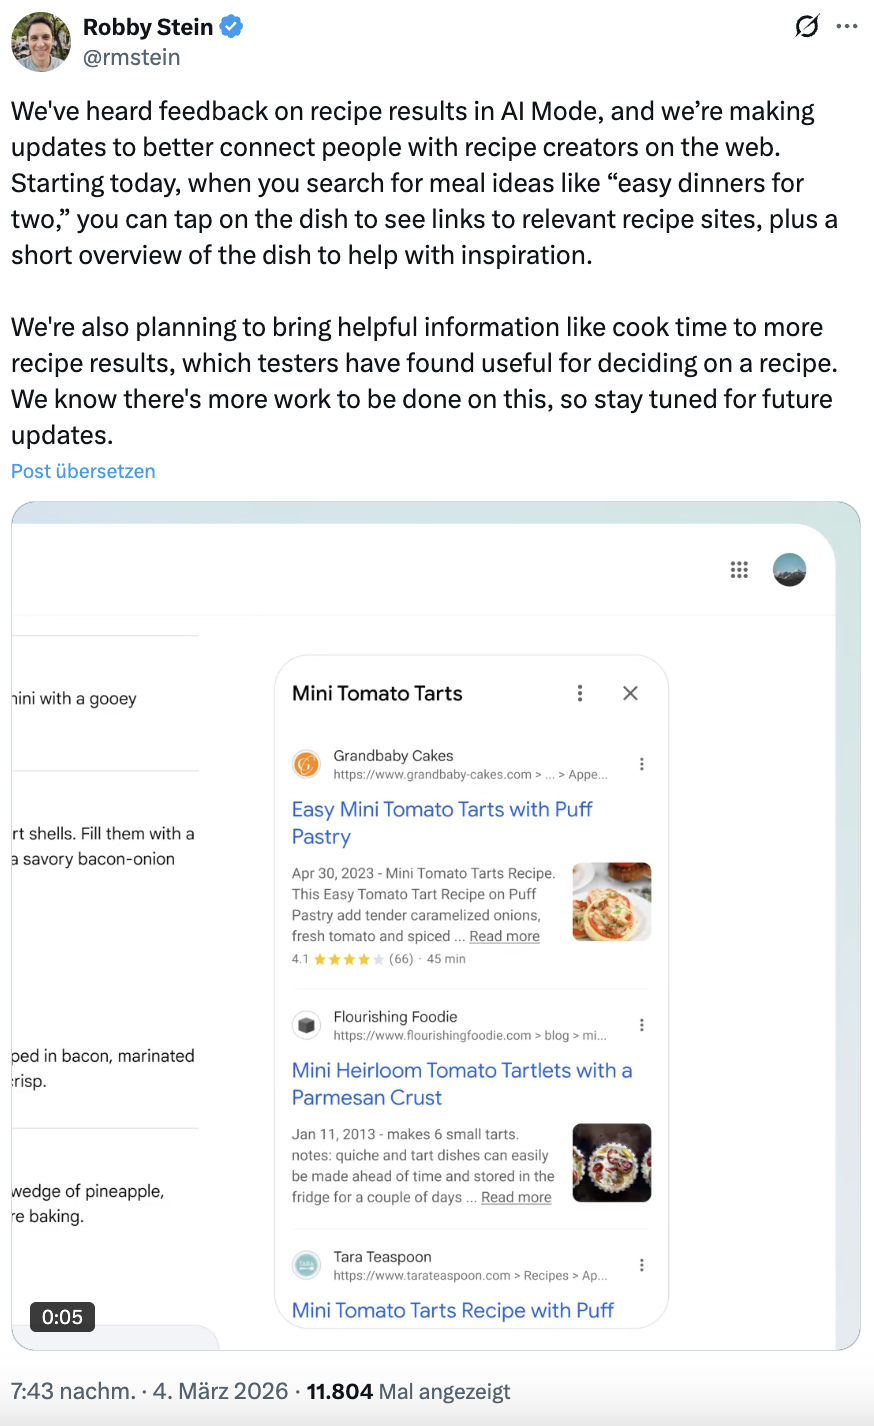Open the Grok icon on the post
This screenshot has height=1426, width=874.
tap(806, 27)
